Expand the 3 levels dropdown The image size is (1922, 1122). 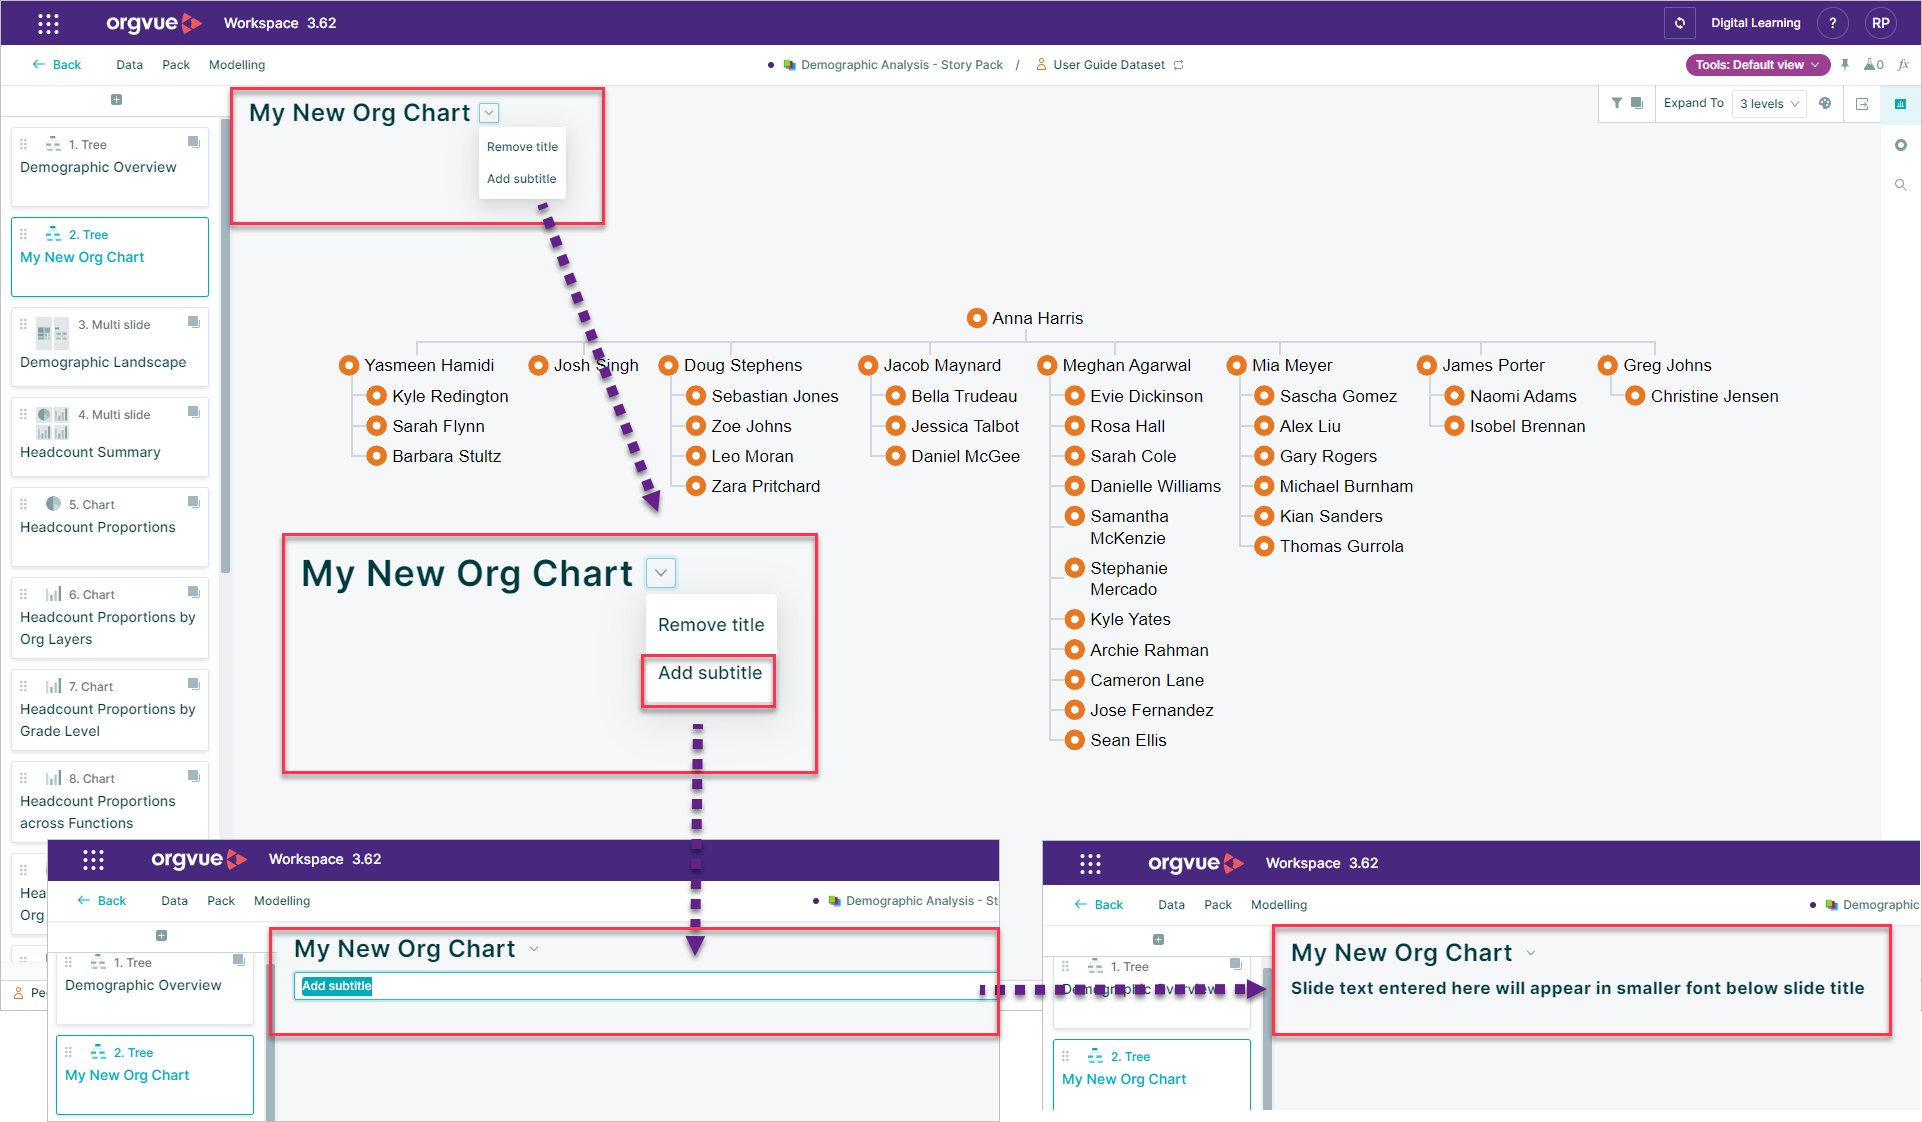coord(1768,104)
